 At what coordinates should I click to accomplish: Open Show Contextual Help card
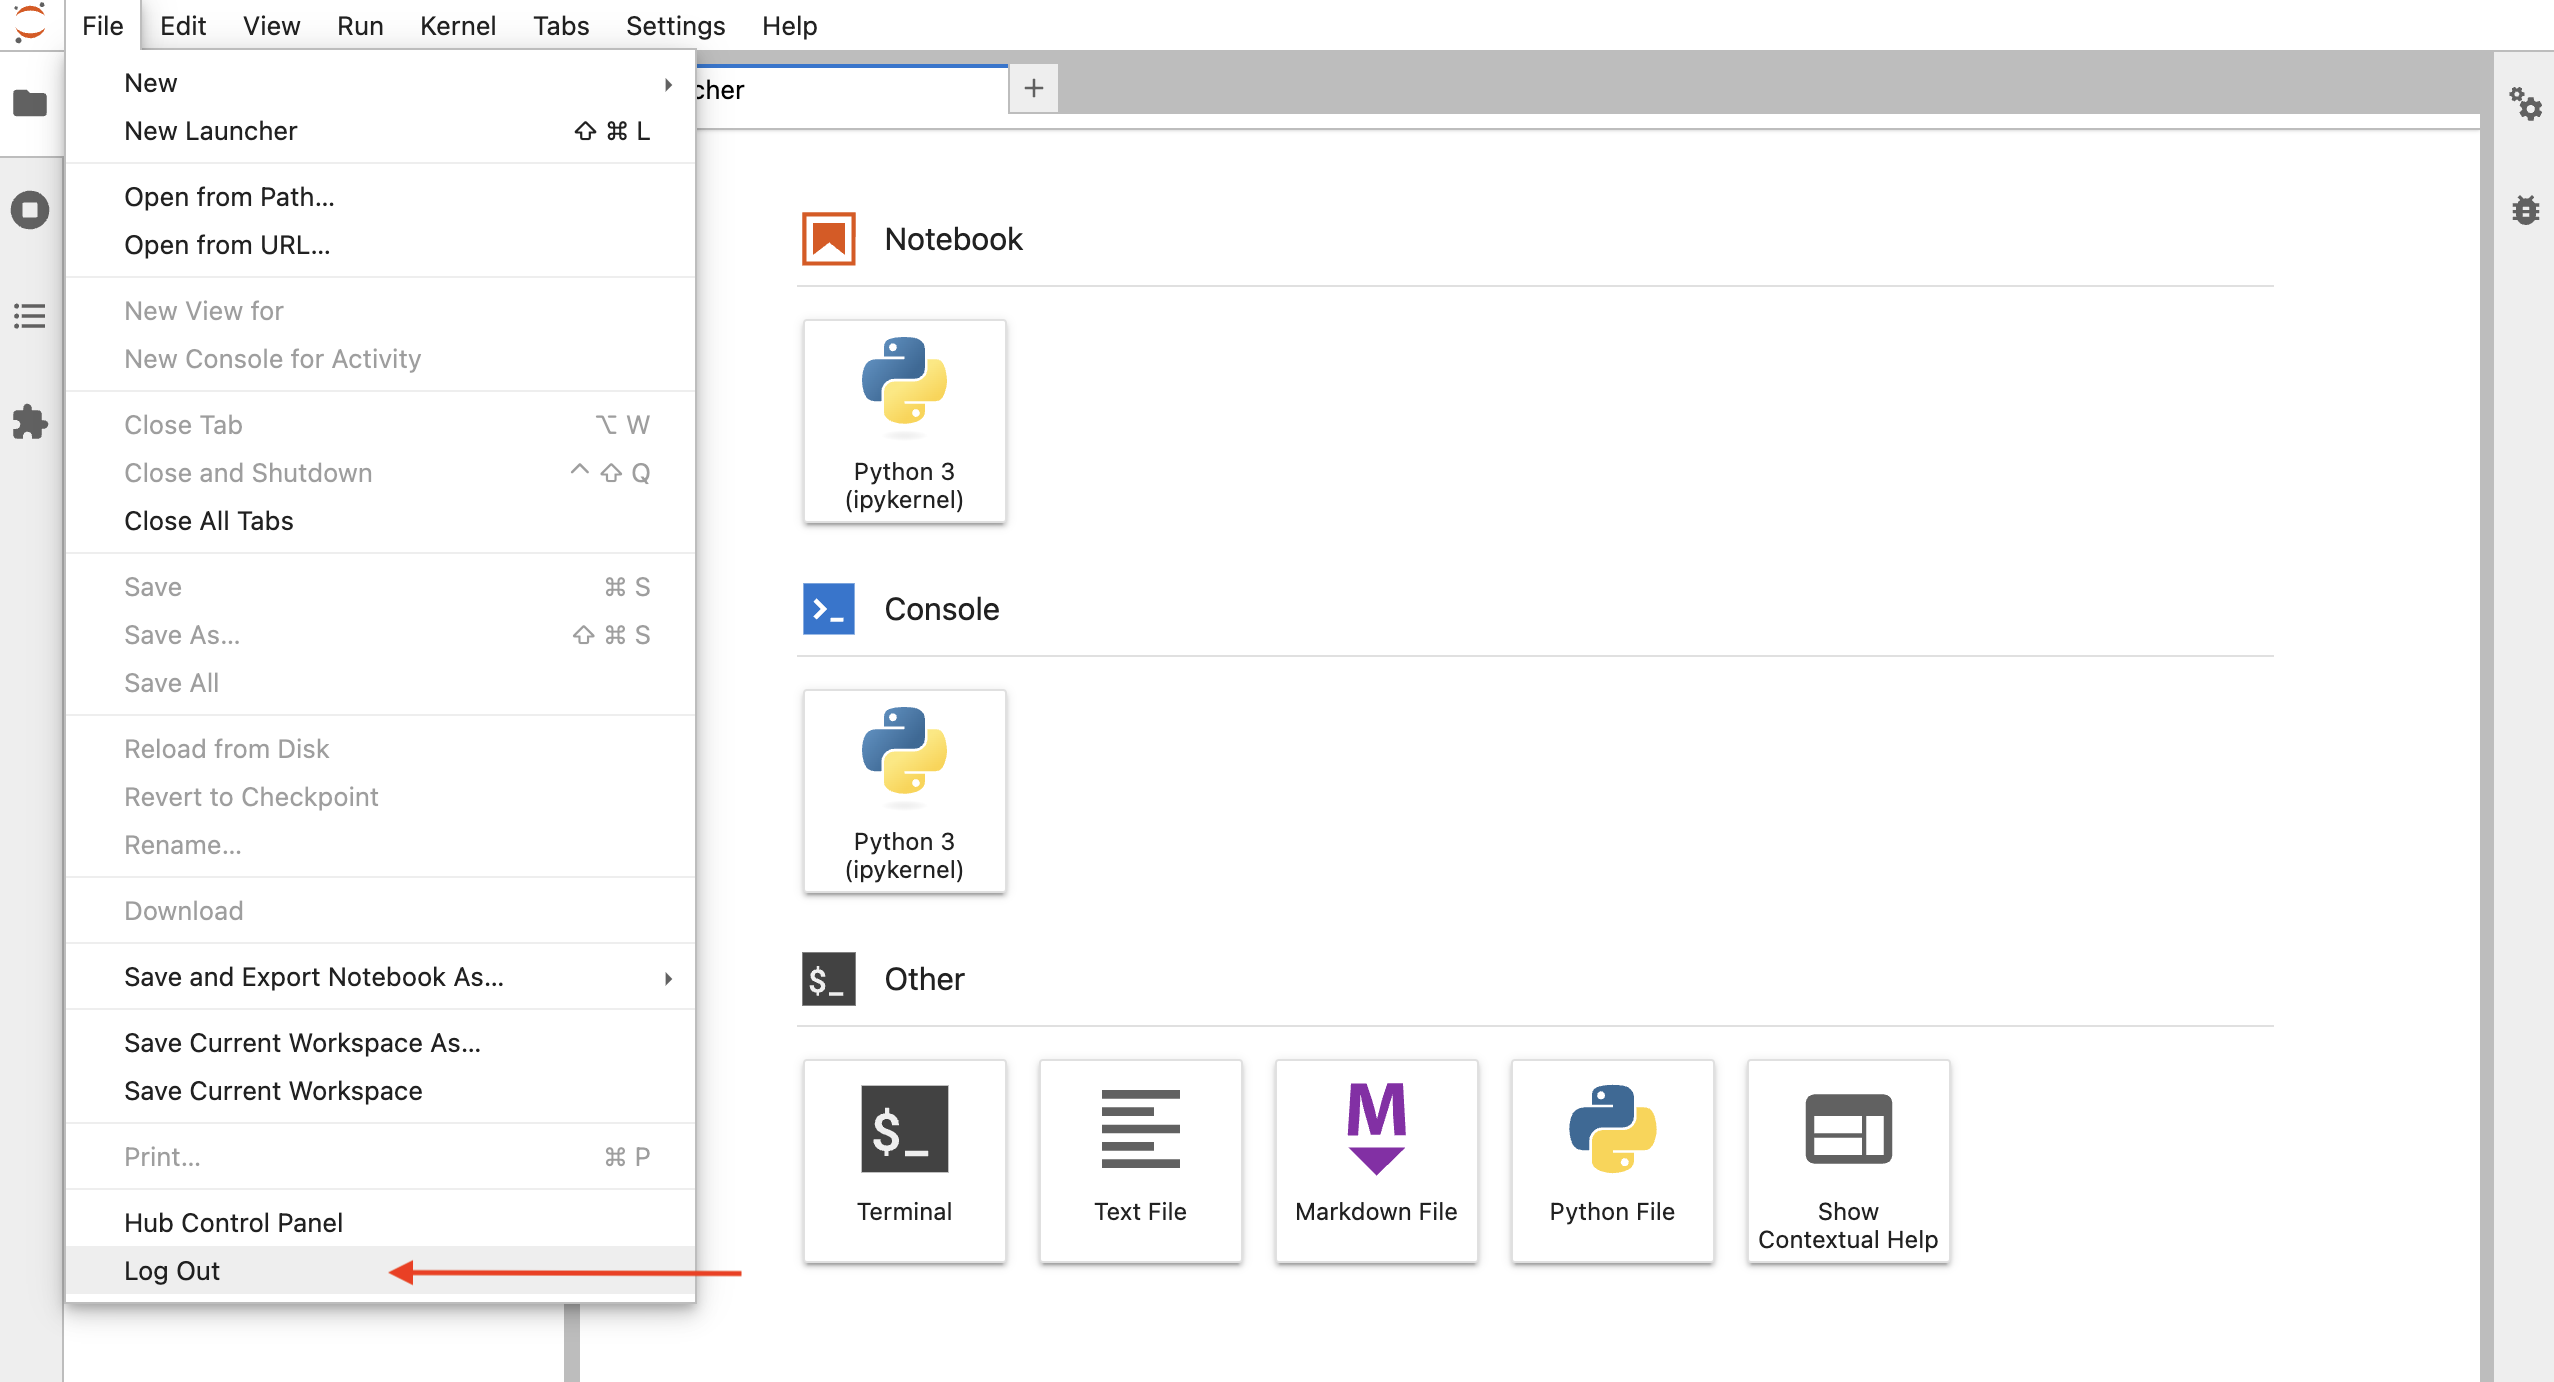1848,1160
